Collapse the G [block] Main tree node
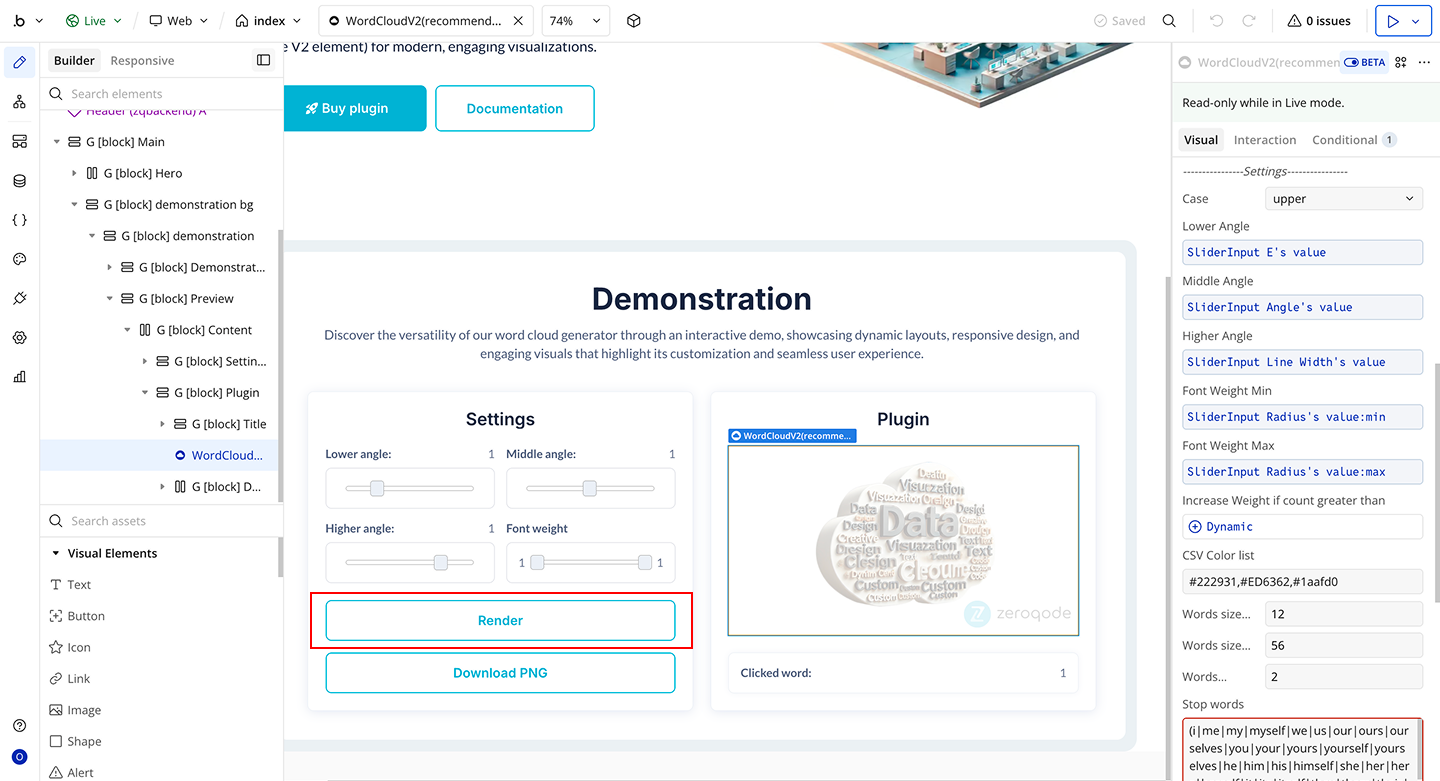This screenshot has width=1440, height=781. pyautogui.click(x=57, y=142)
